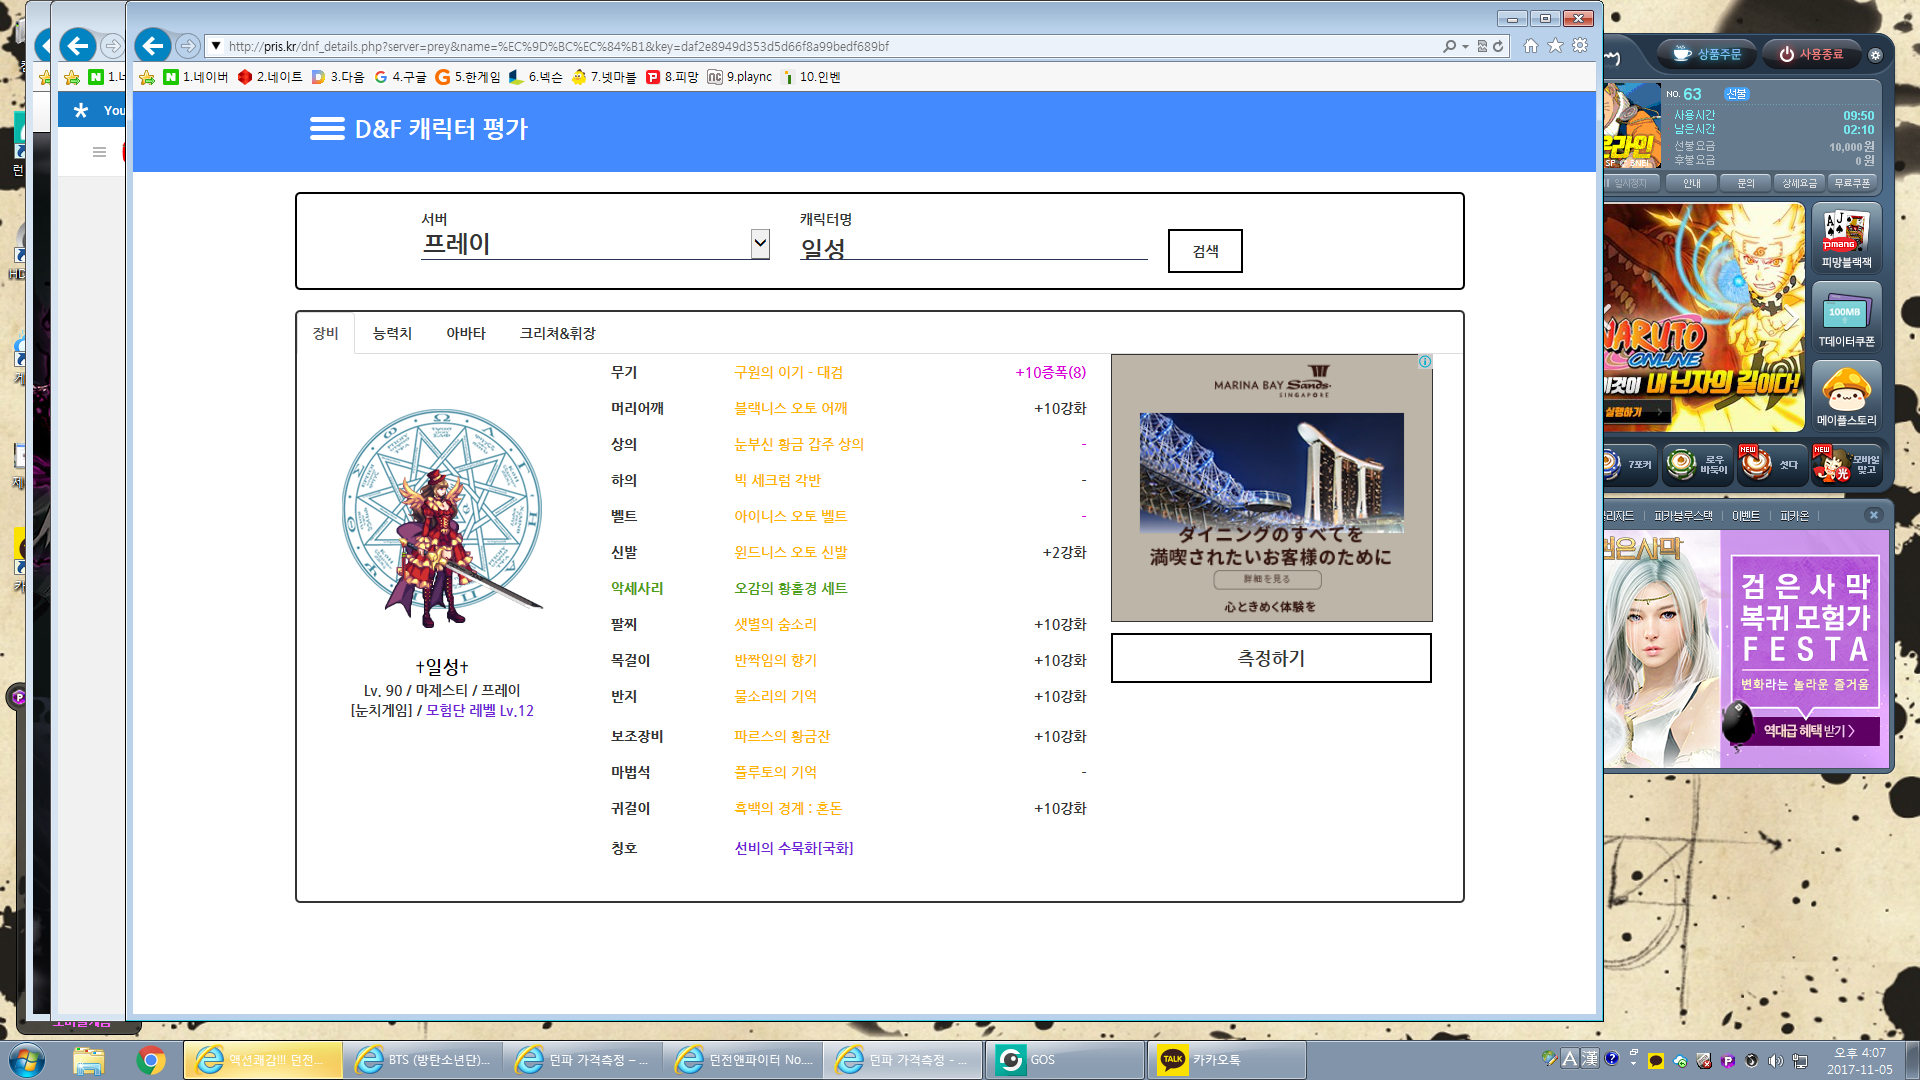
Task: Open the 7.넷마블 bookmark
Action: (x=604, y=77)
